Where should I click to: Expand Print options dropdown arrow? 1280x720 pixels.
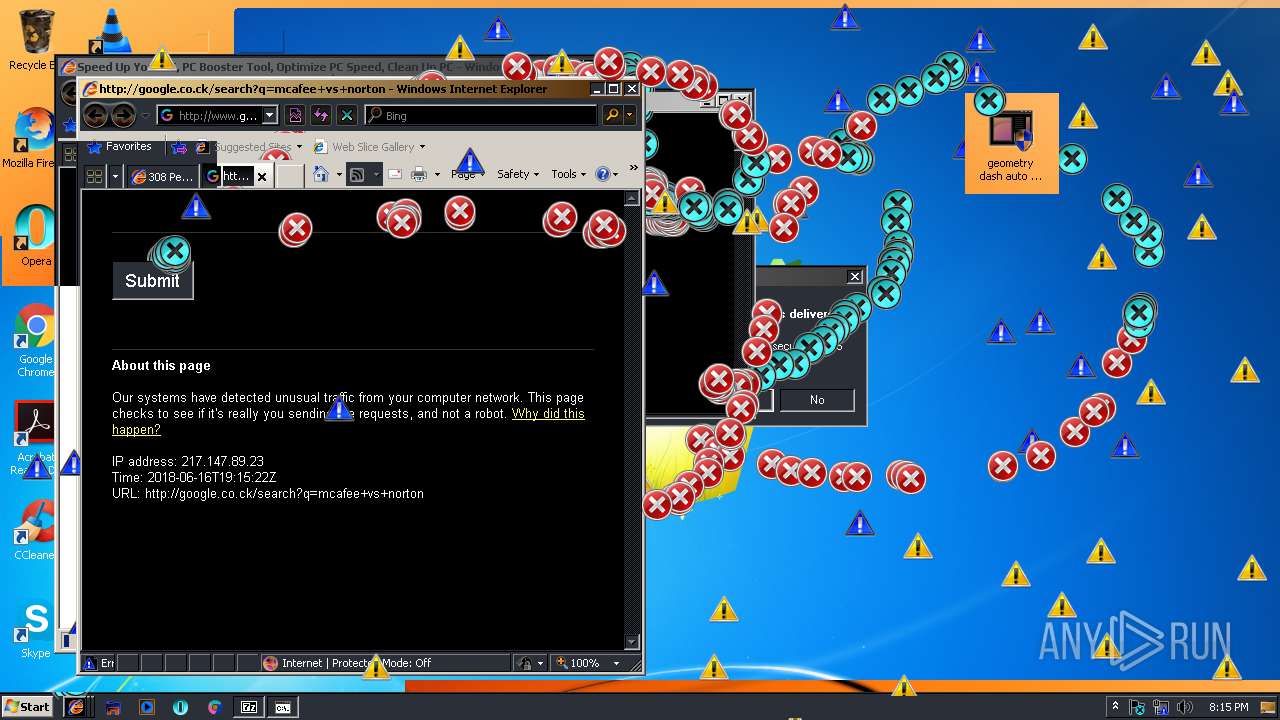[437, 174]
